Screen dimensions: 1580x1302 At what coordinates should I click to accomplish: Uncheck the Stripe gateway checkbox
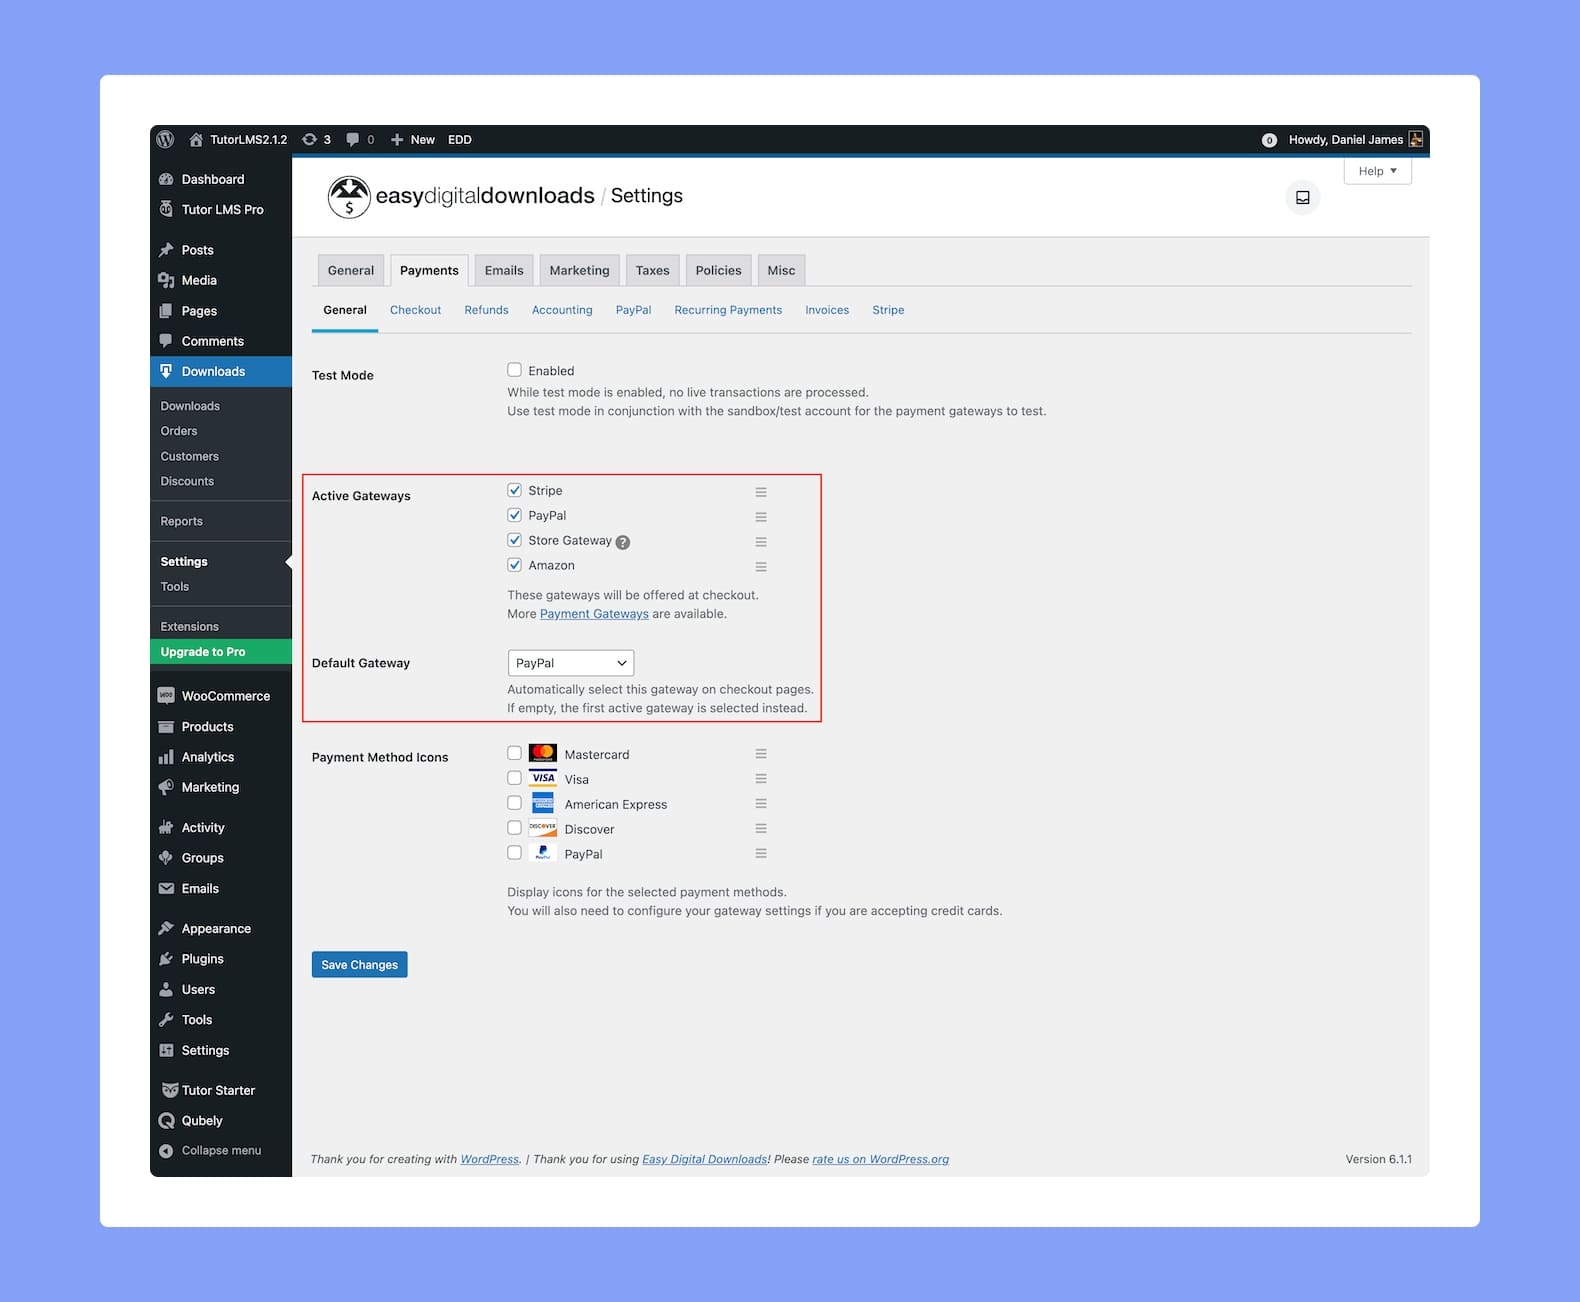514,490
